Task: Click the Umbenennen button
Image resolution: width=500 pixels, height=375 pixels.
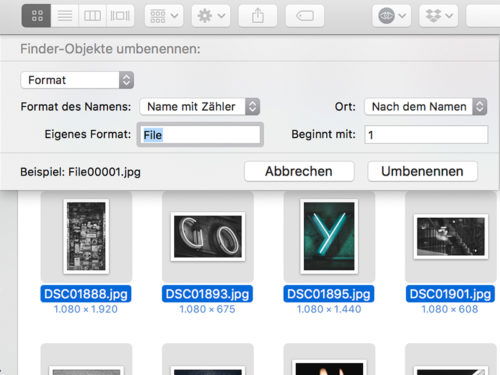Action: 422,171
